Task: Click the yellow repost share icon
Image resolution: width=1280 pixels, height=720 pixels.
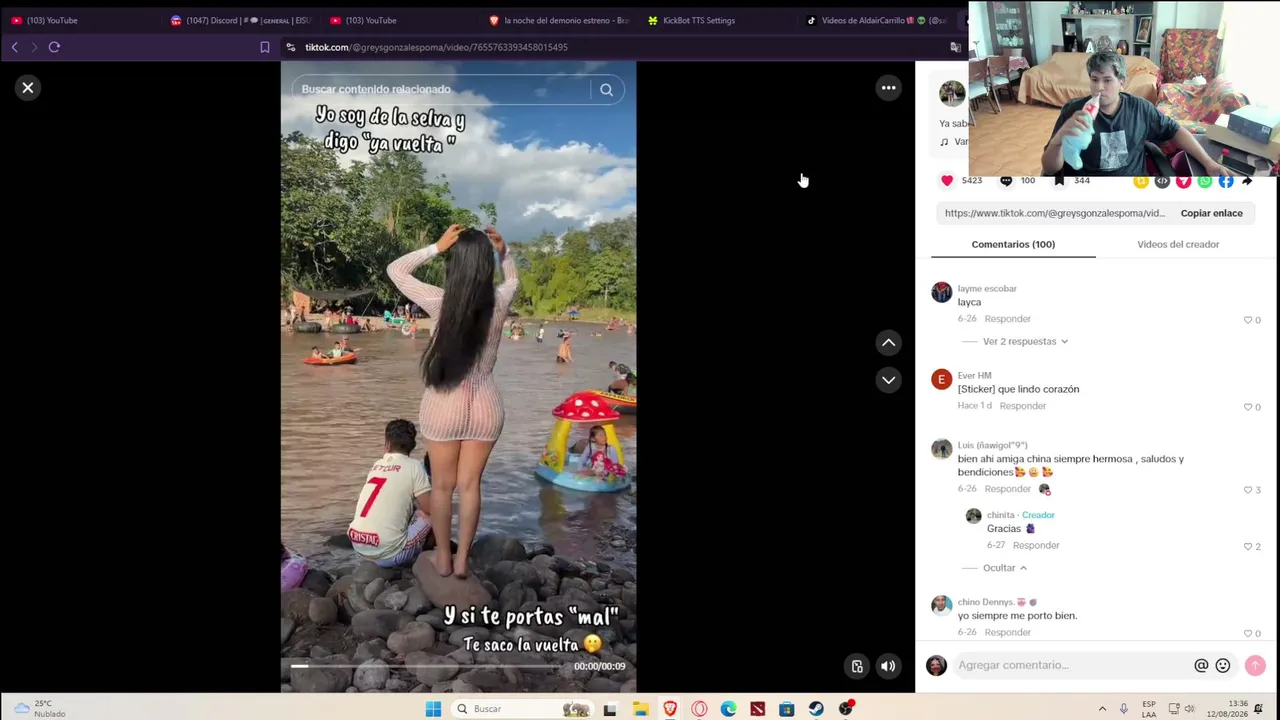Action: point(1141,181)
